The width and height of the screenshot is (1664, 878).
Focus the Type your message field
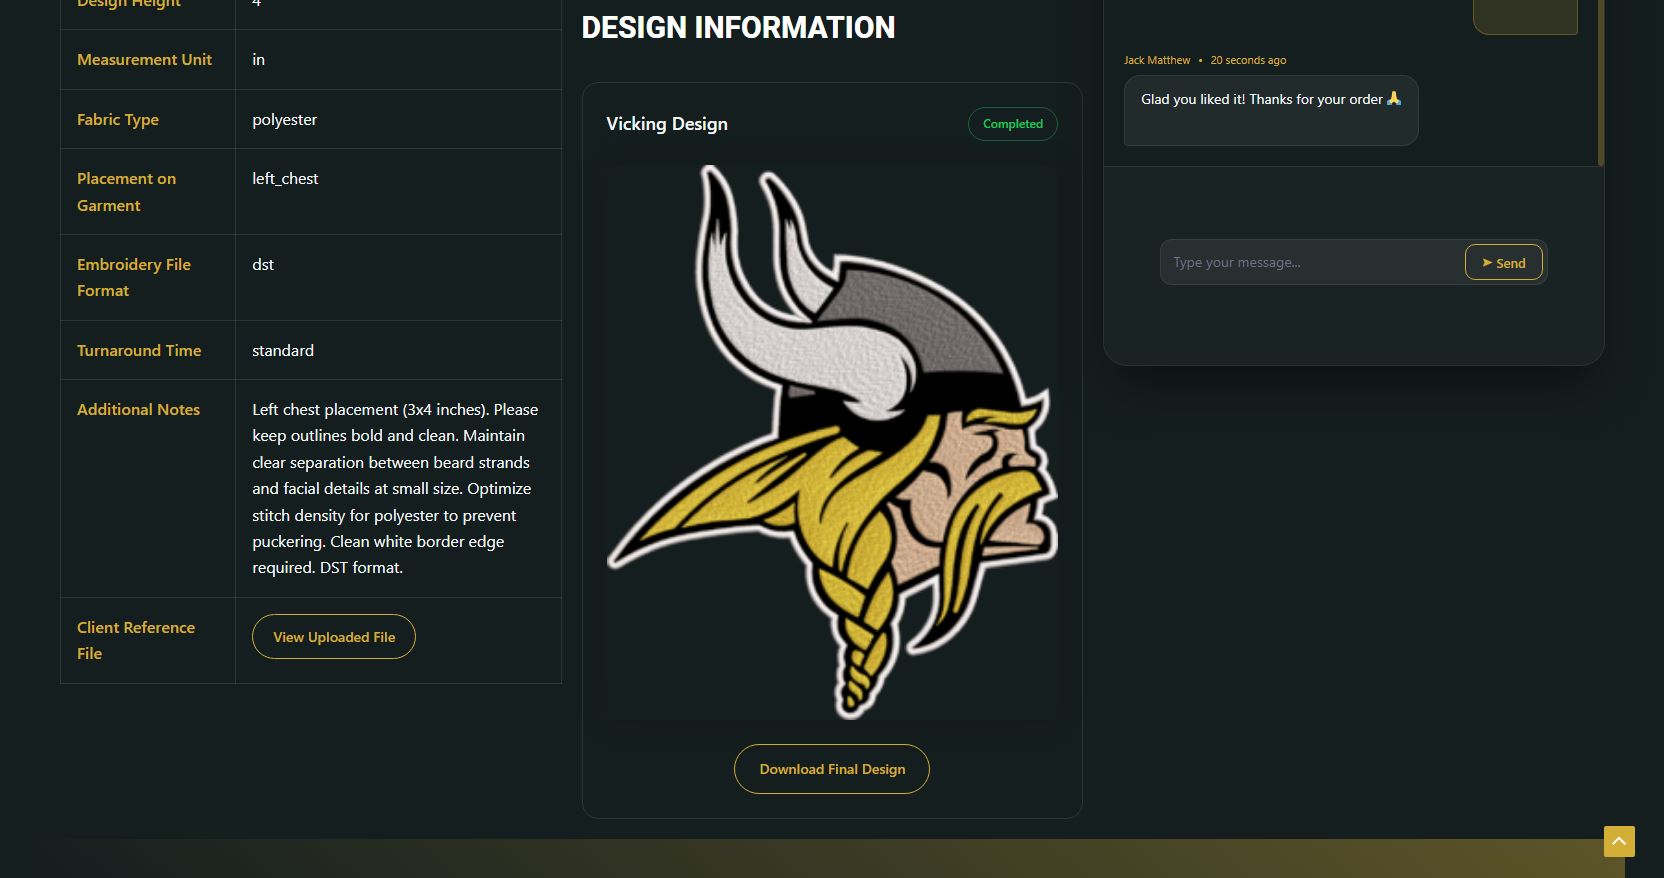tap(1310, 263)
